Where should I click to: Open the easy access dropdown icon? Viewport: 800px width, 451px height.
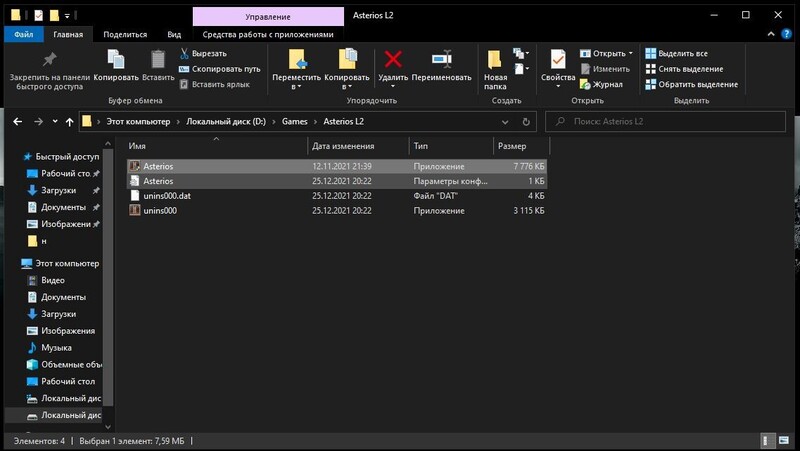point(521,68)
